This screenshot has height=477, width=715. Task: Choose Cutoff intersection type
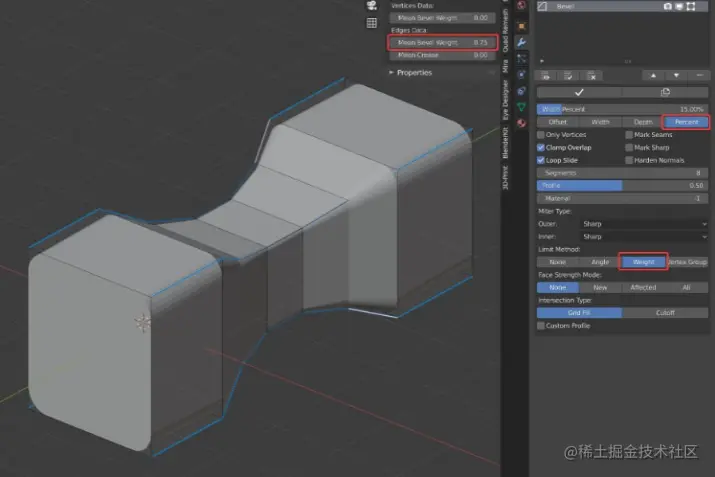665,313
